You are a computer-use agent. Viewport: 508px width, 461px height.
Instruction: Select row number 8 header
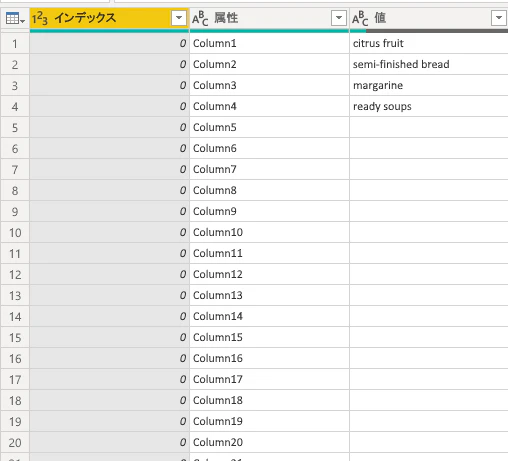15,190
